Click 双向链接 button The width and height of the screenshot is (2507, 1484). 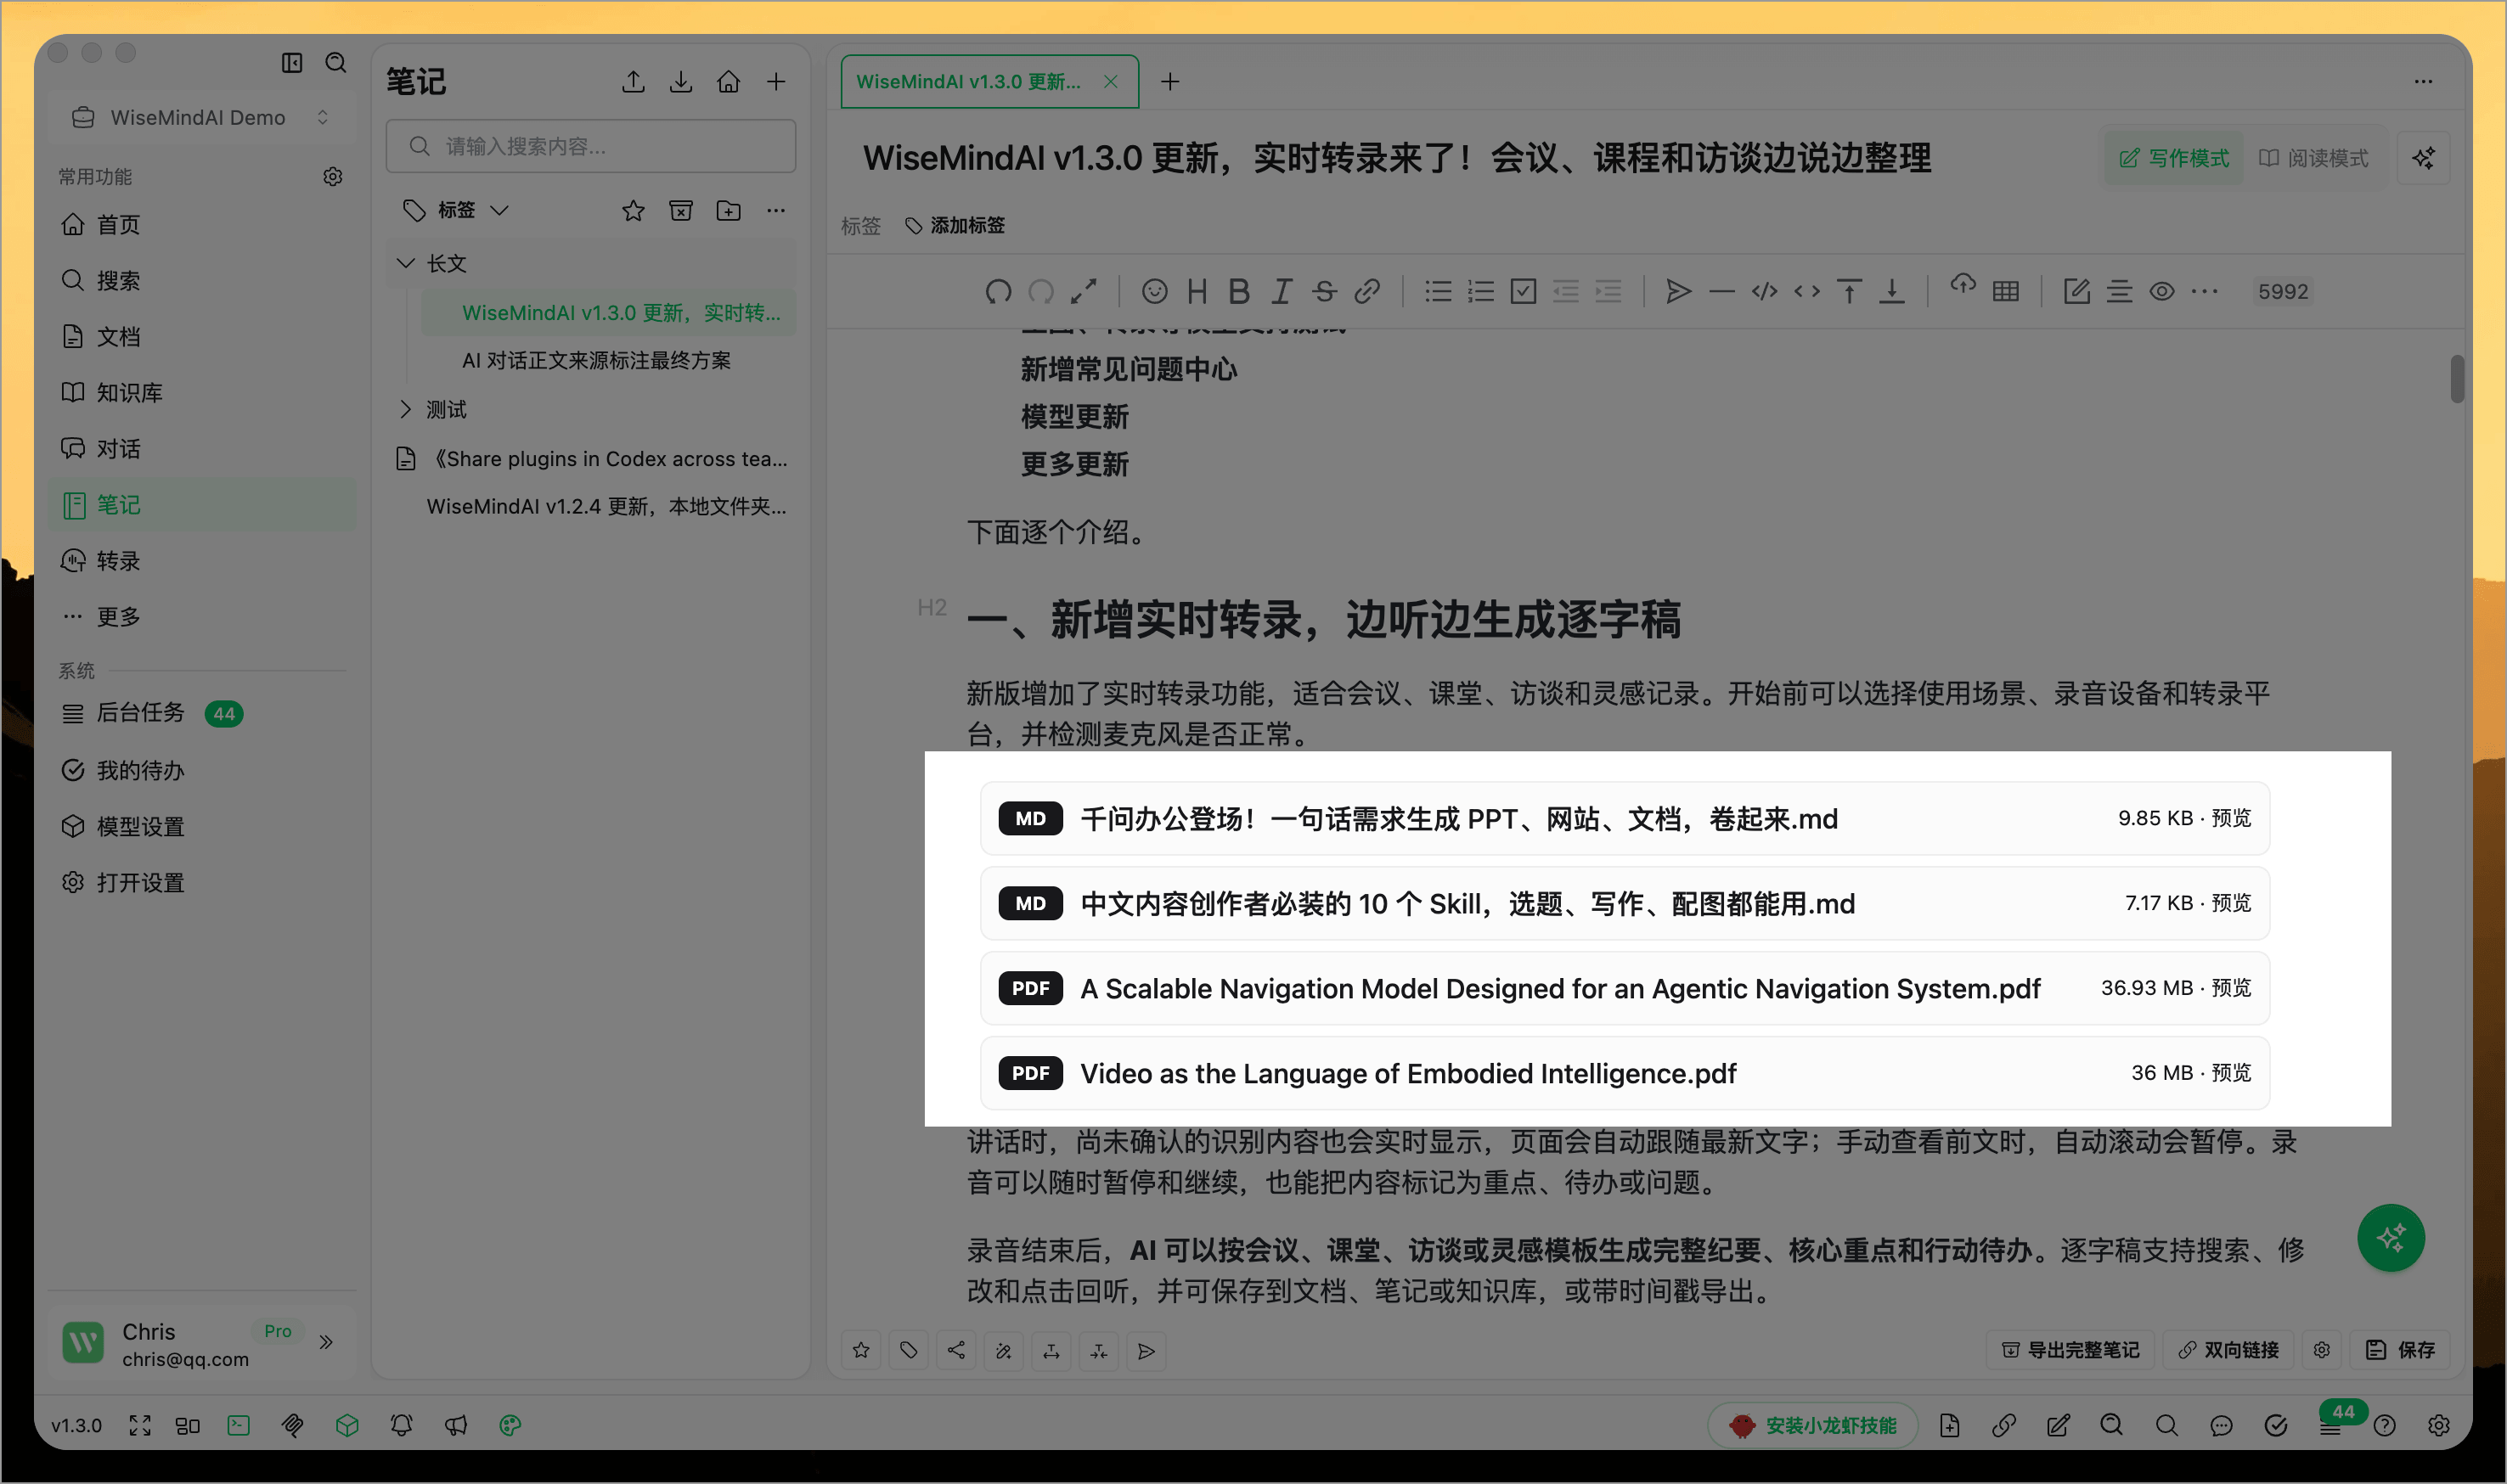[2229, 1350]
